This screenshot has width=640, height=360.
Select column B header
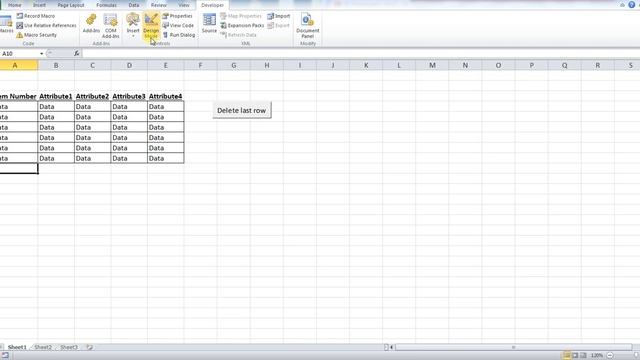point(56,65)
